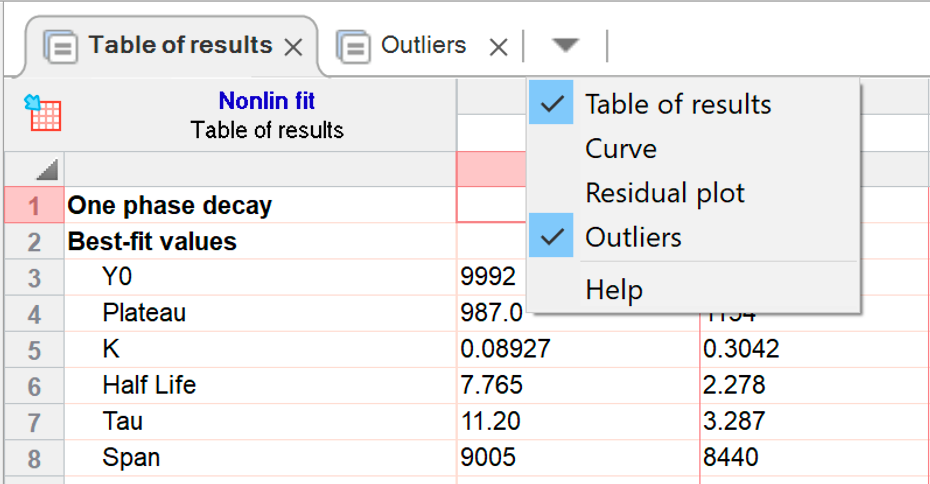930x484 pixels.
Task: Click the select-all triangle corner cell
Action: pyautogui.click(x=47, y=170)
